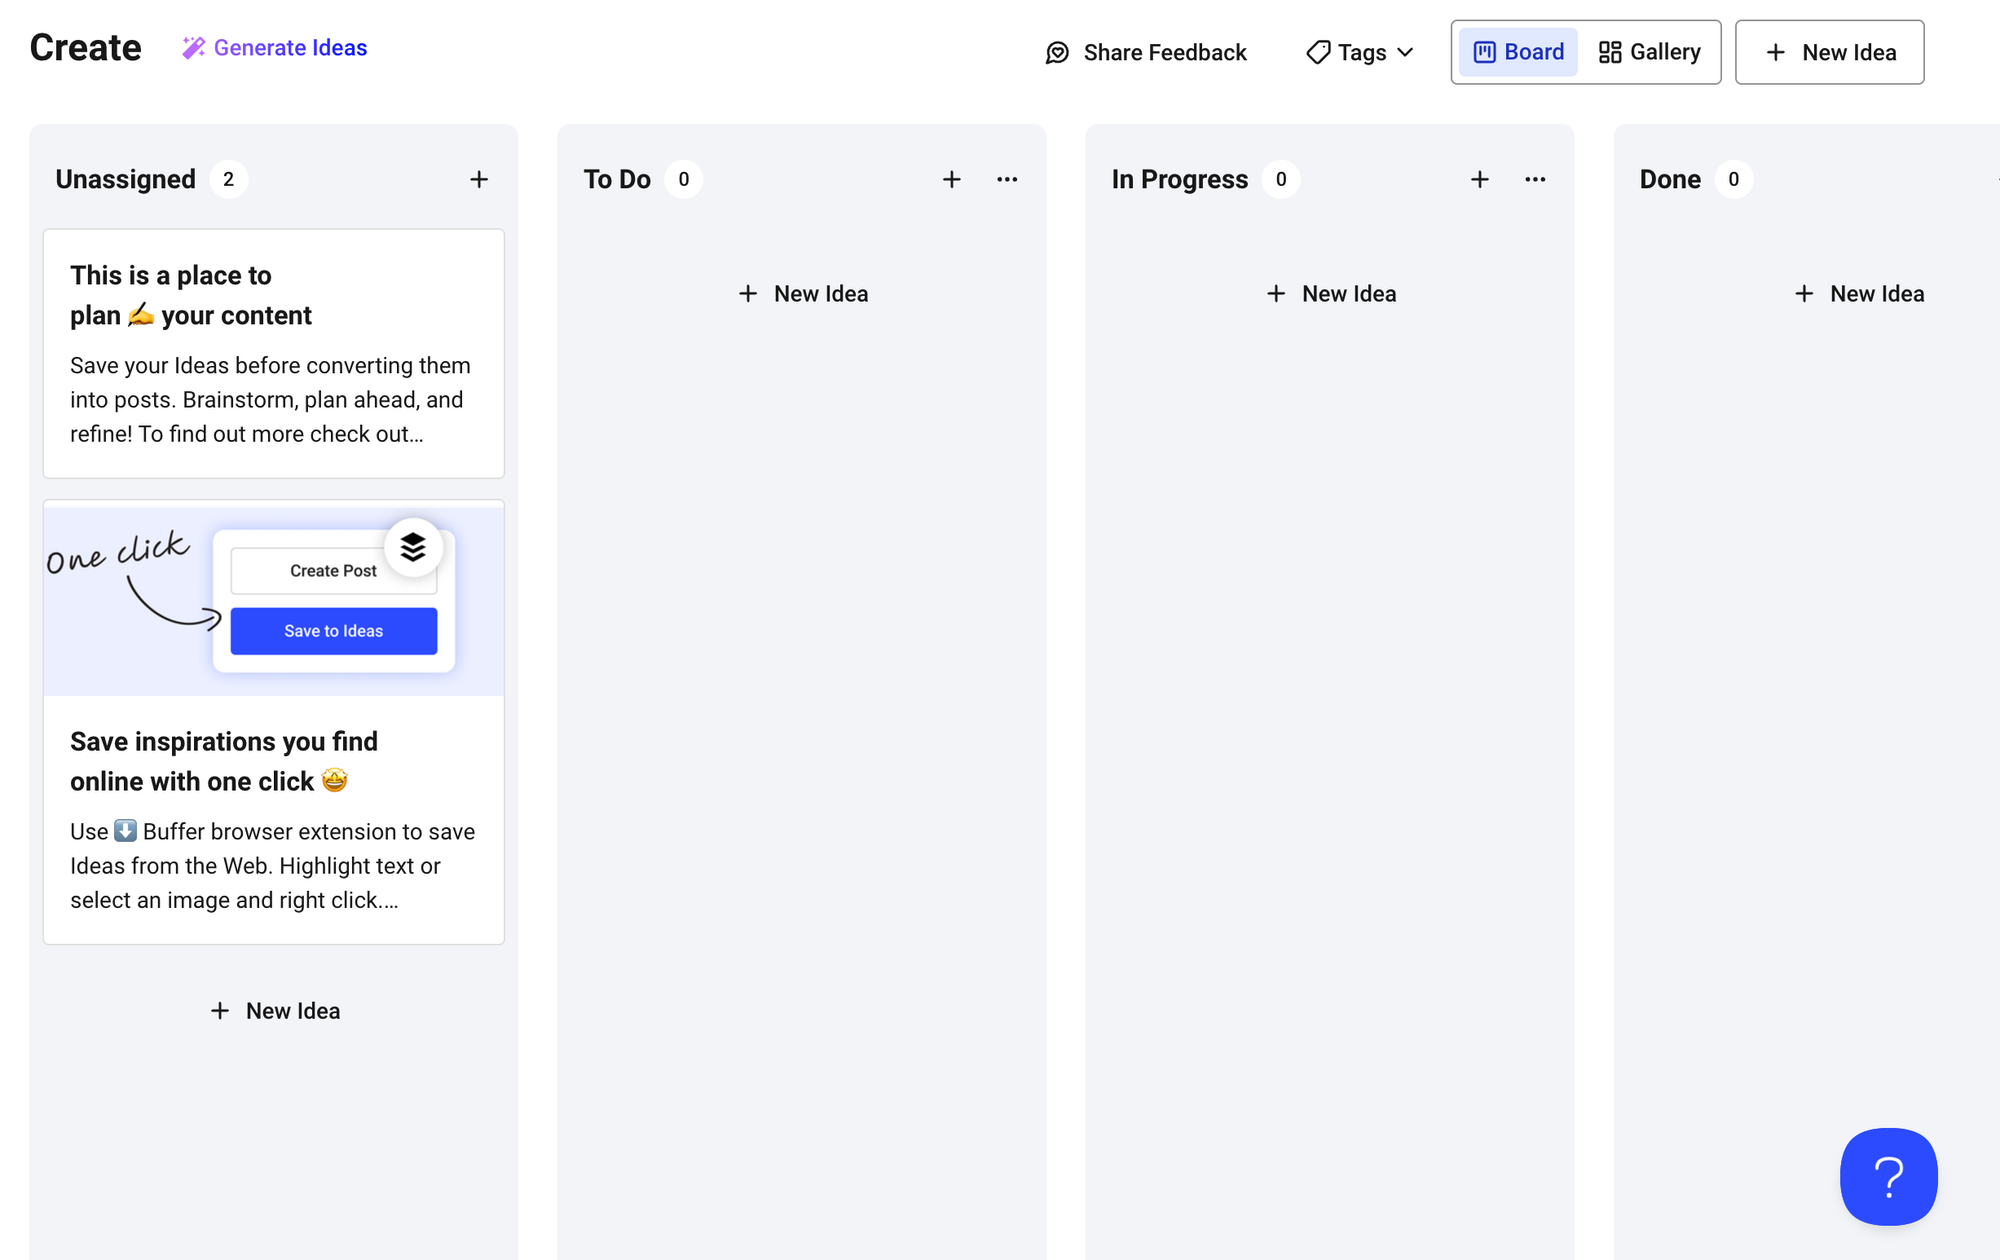Keep Board view selected
2000x1260 pixels.
1516,51
